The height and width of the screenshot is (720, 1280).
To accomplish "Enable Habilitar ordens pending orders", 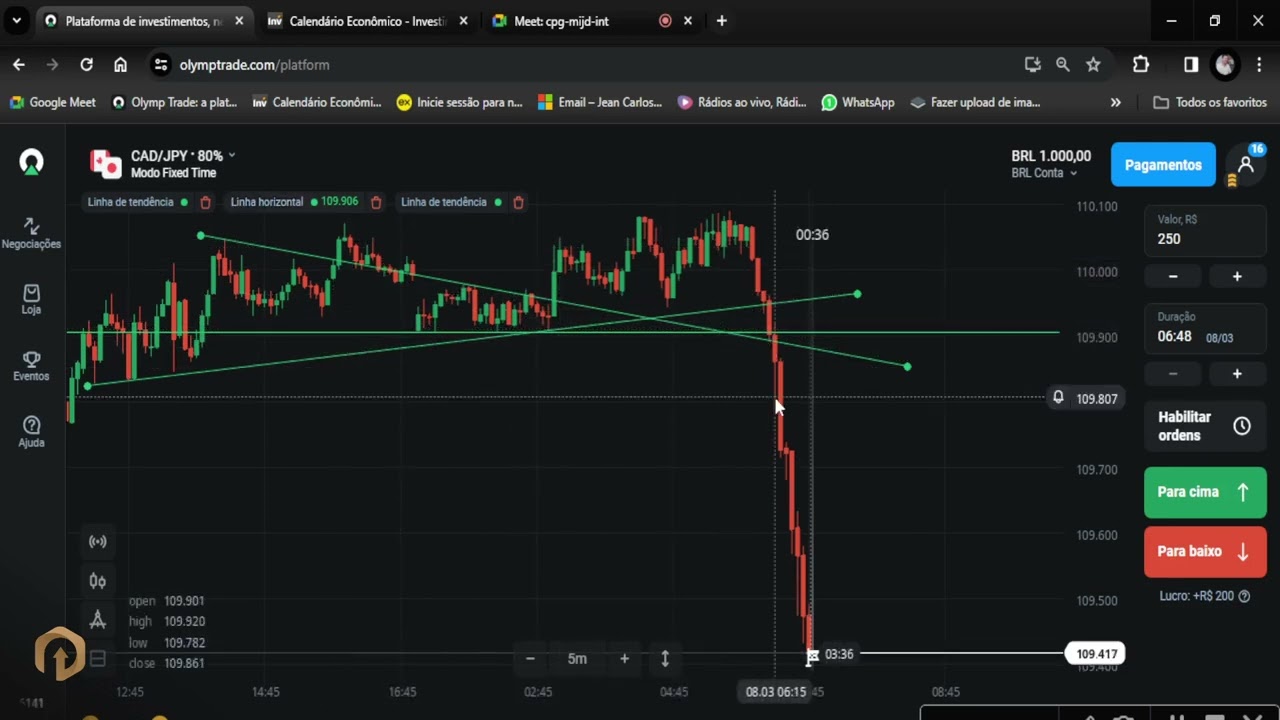I will coord(1204,426).
